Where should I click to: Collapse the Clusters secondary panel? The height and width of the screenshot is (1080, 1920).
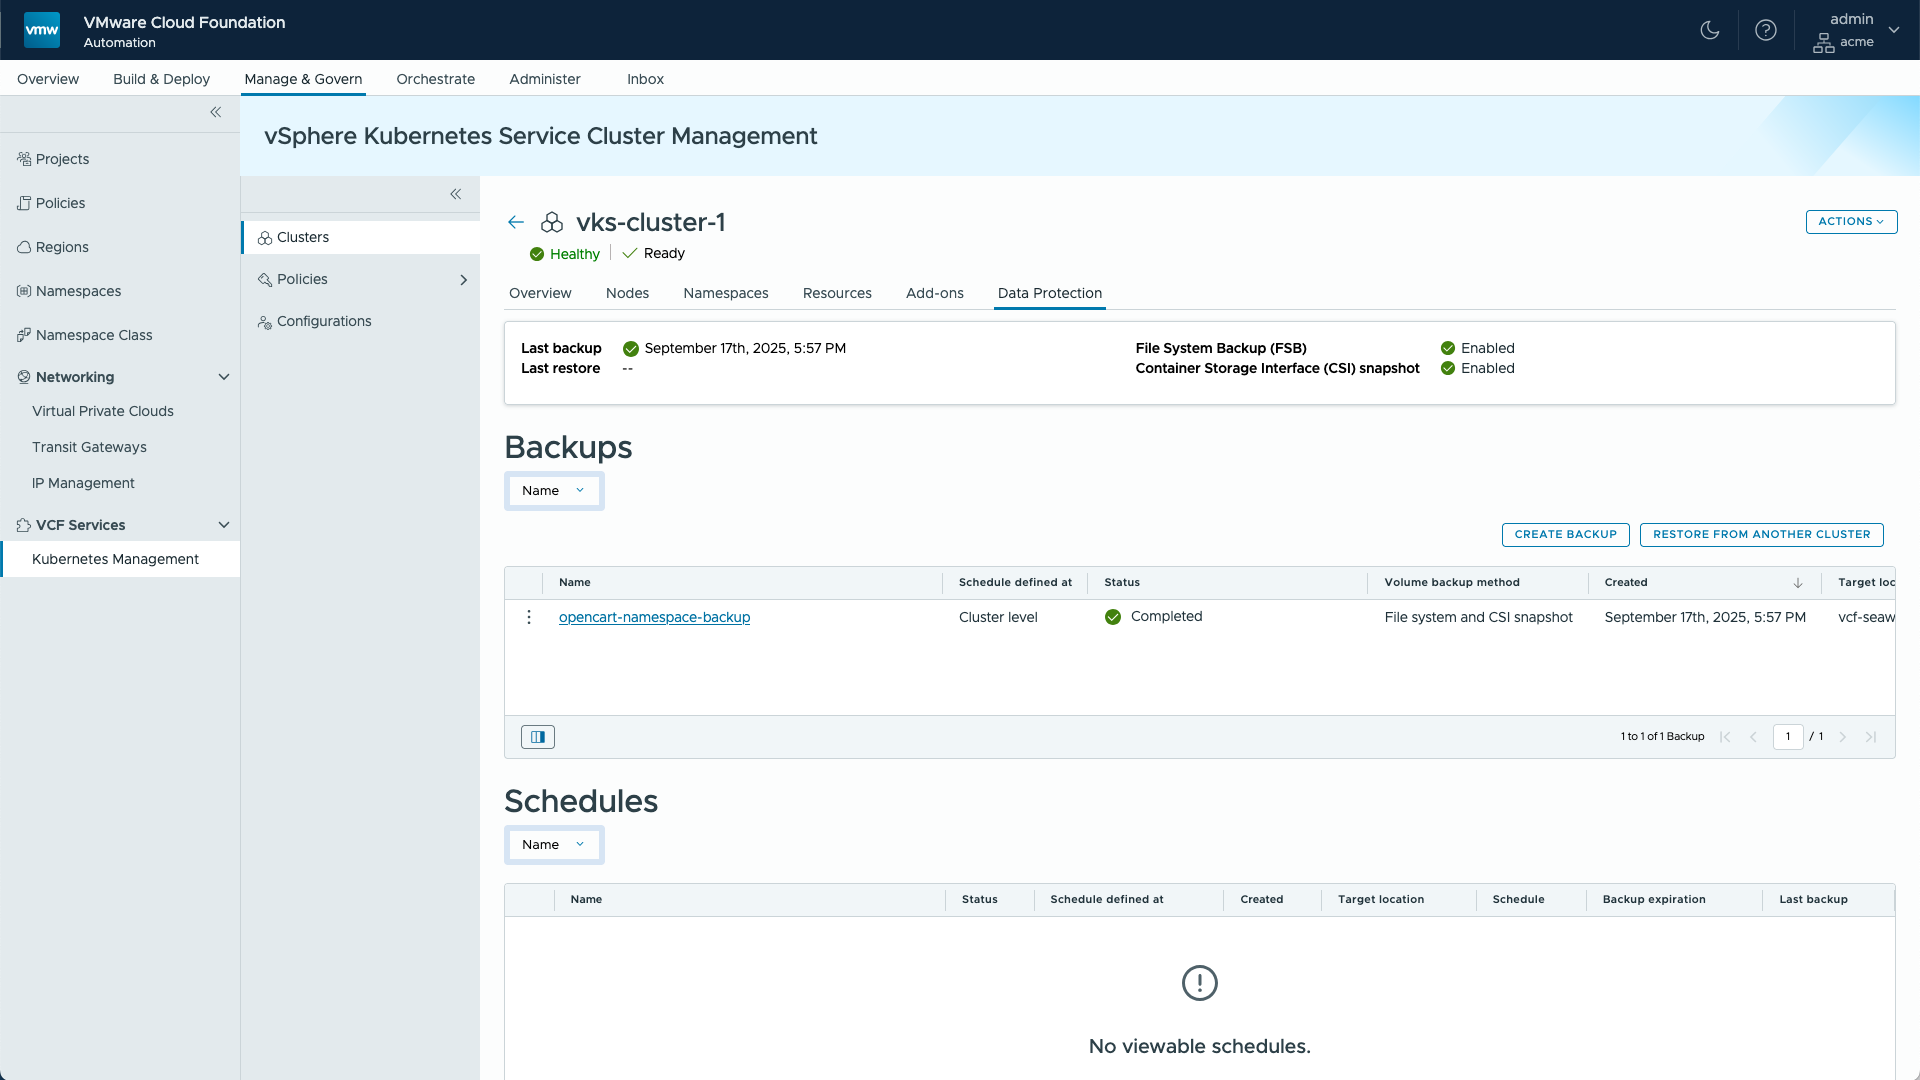click(x=455, y=194)
